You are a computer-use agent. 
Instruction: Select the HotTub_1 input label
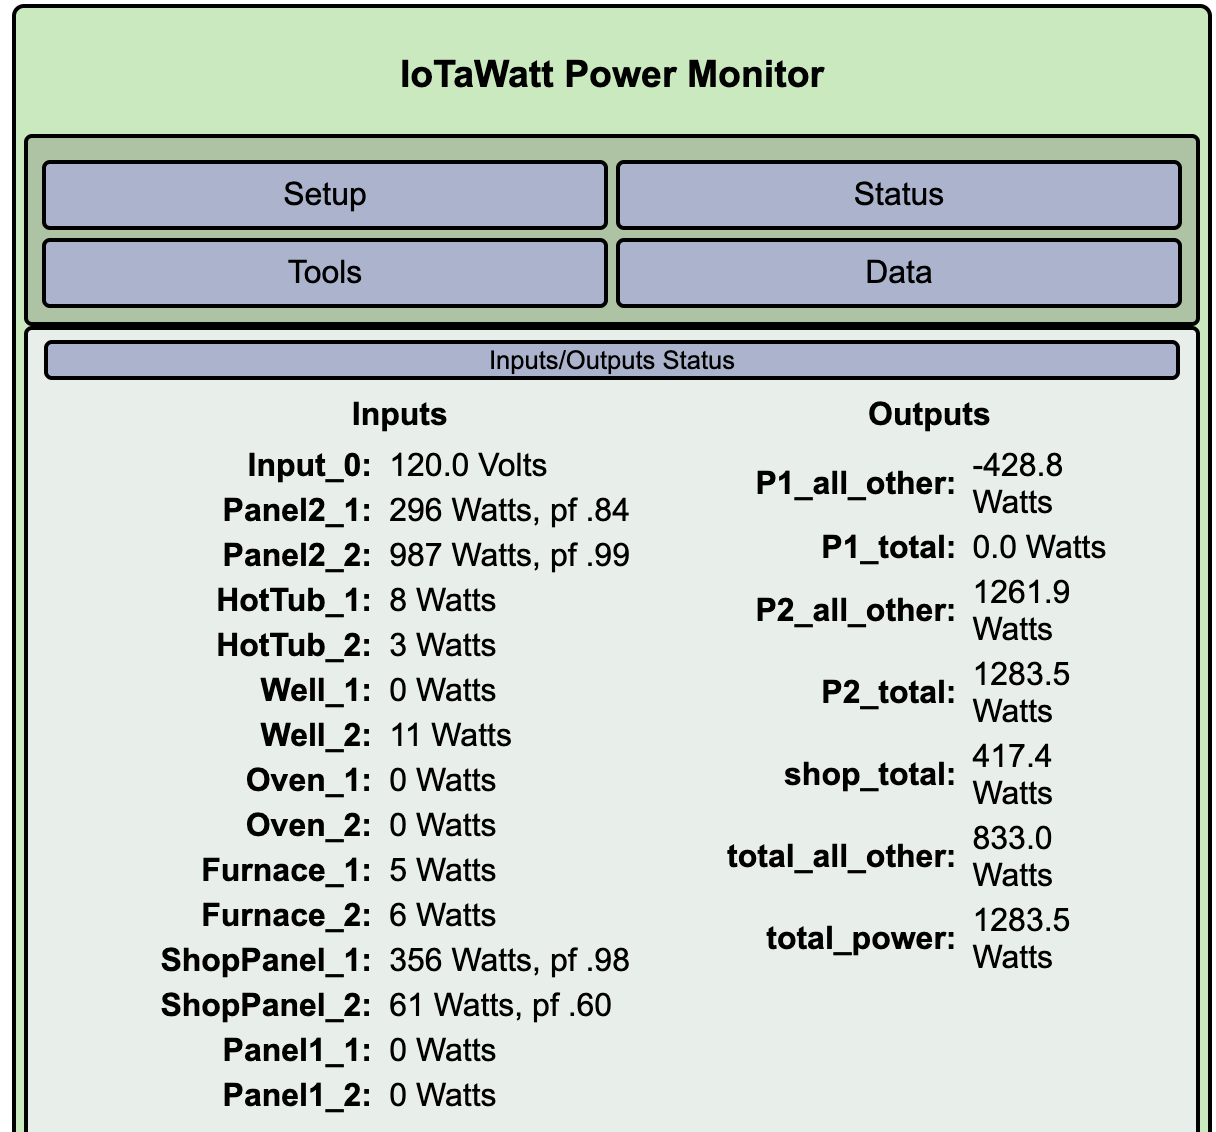[x=294, y=601]
